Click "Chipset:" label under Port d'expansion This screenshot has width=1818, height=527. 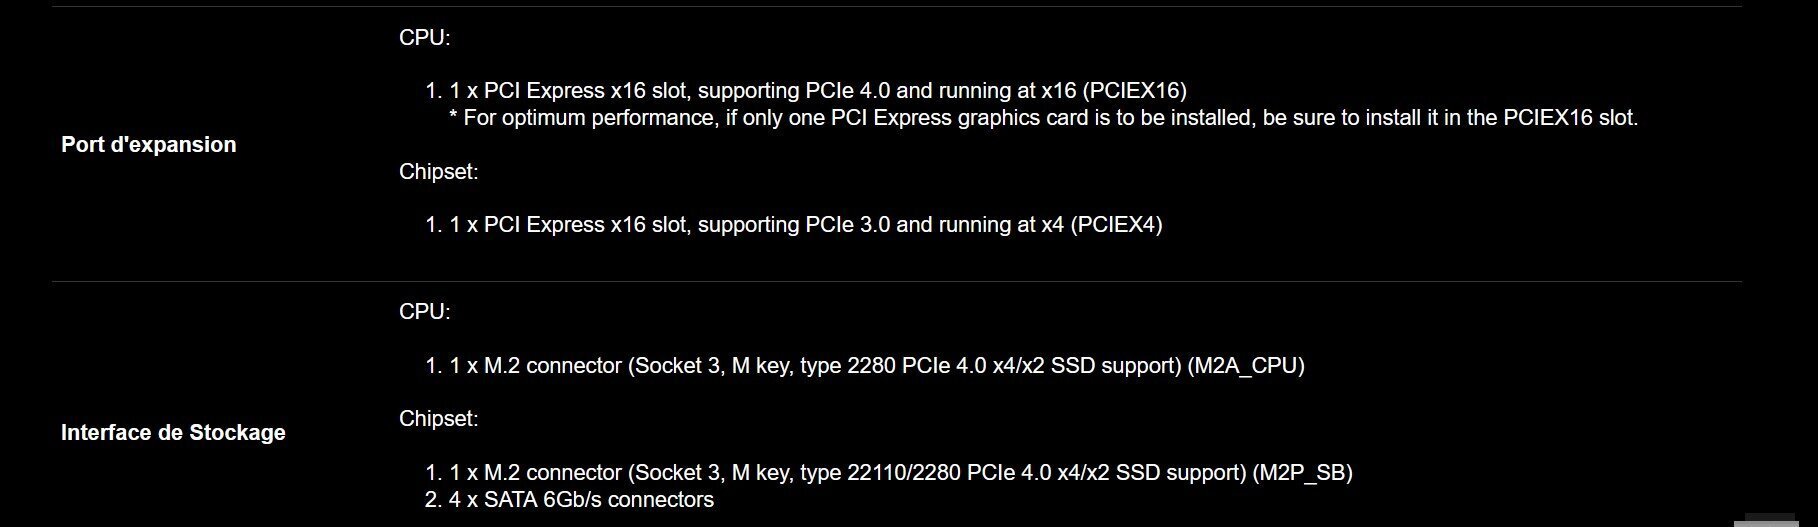point(439,172)
